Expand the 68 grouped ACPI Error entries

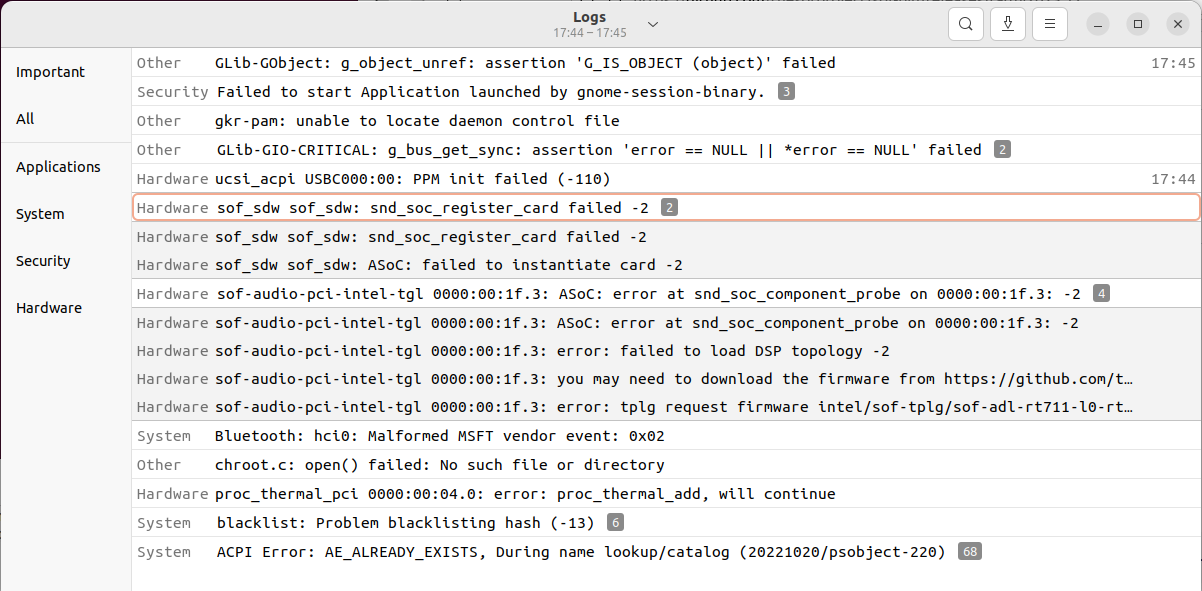tap(968, 551)
